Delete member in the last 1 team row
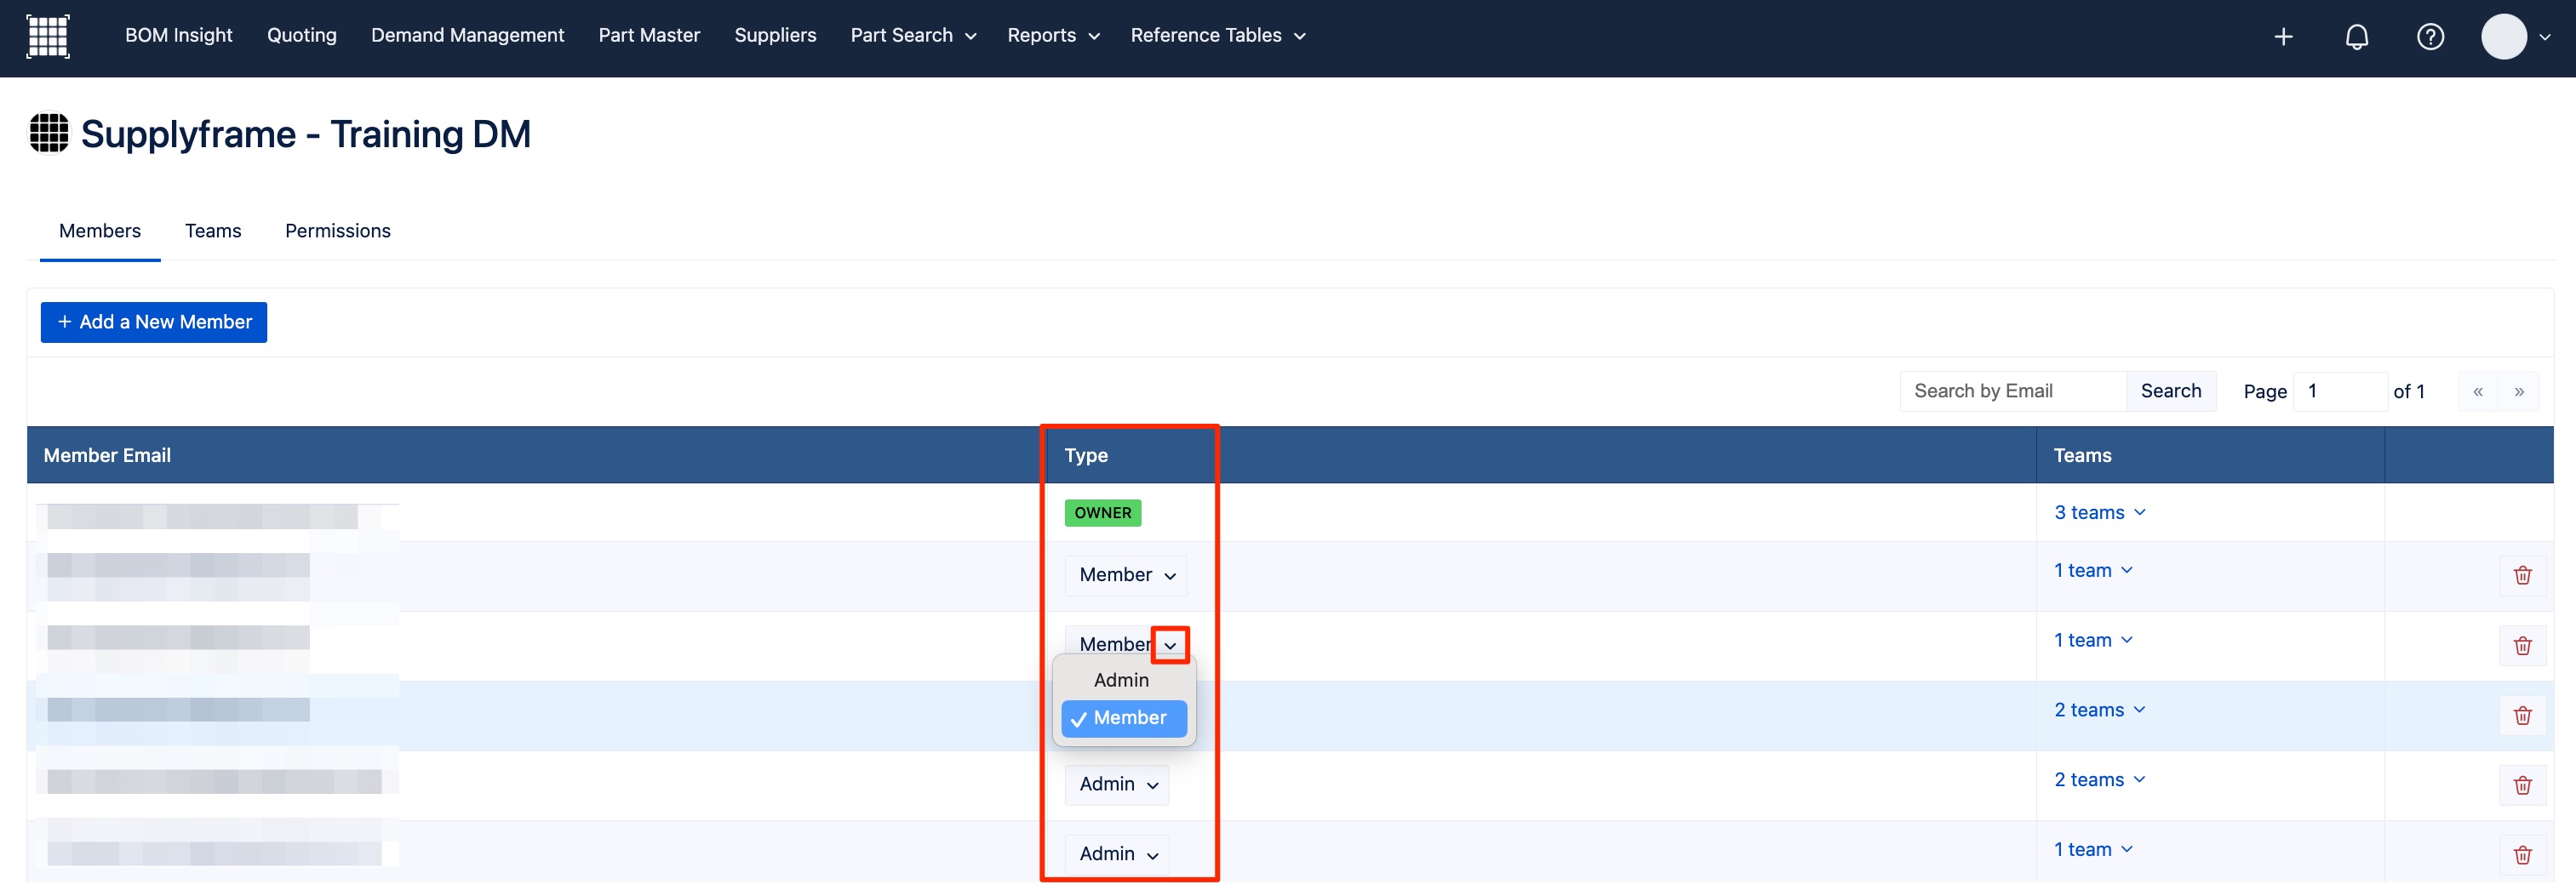Image resolution: width=2576 pixels, height=890 pixels. 2522,855
